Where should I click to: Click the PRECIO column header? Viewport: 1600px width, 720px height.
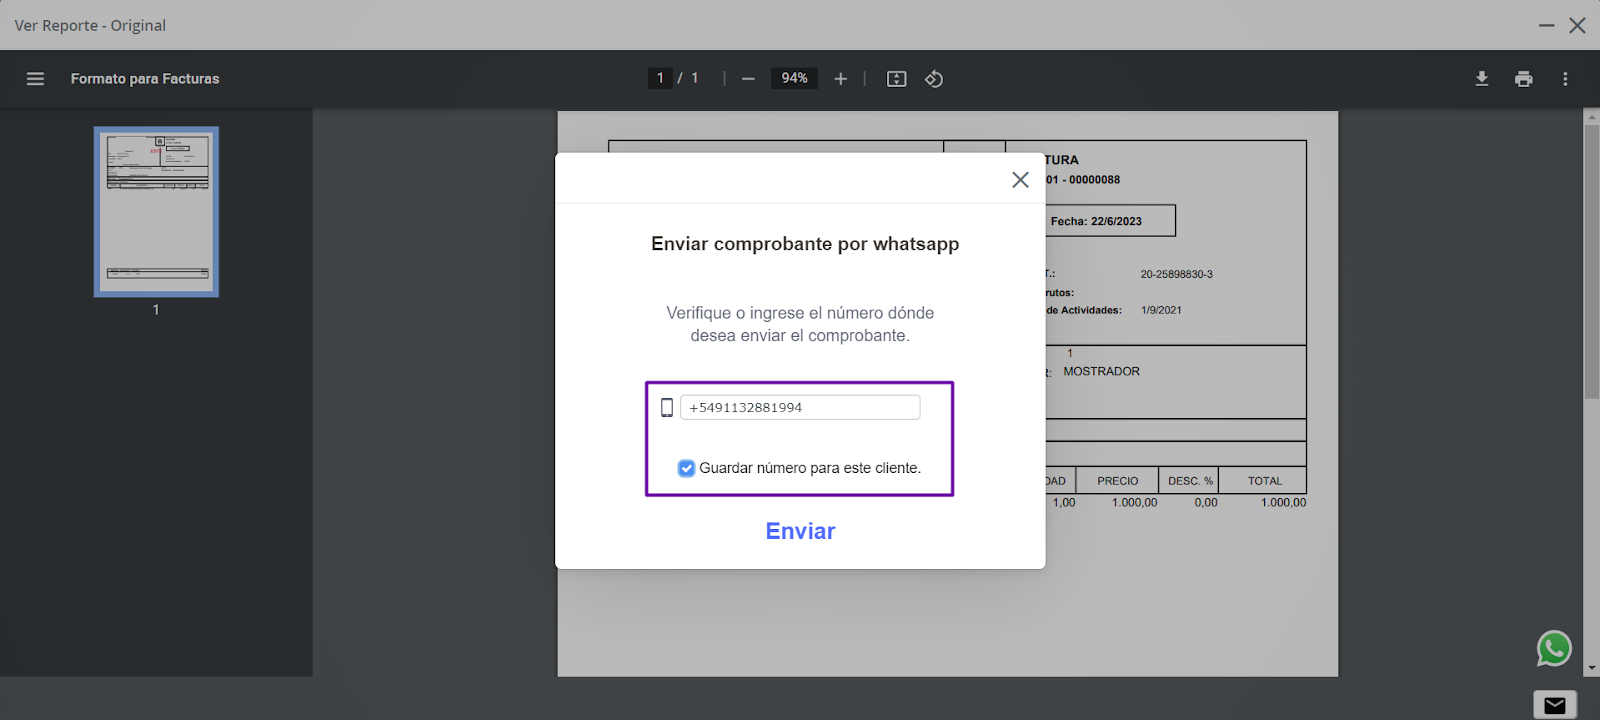pyautogui.click(x=1117, y=481)
